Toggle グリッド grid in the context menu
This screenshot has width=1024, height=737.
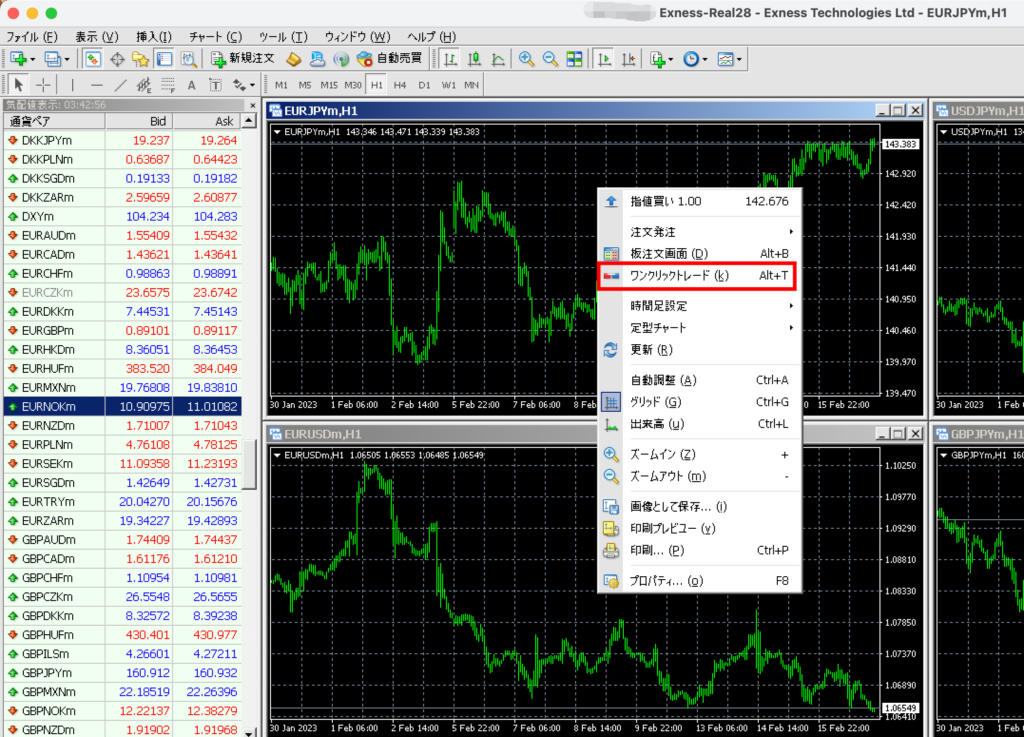click(699, 402)
